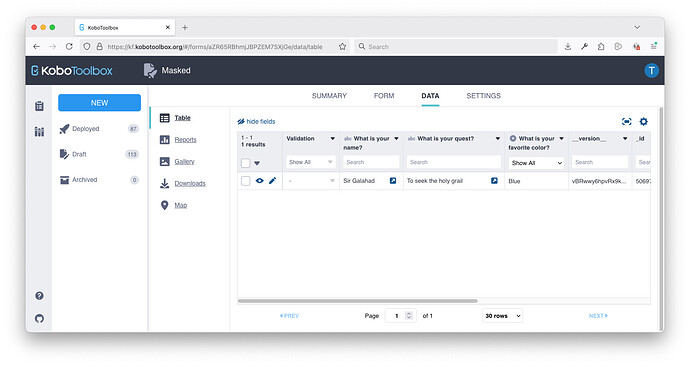690x366 pixels.
Task: Click the KoboToolbox logo
Action: pos(72,70)
